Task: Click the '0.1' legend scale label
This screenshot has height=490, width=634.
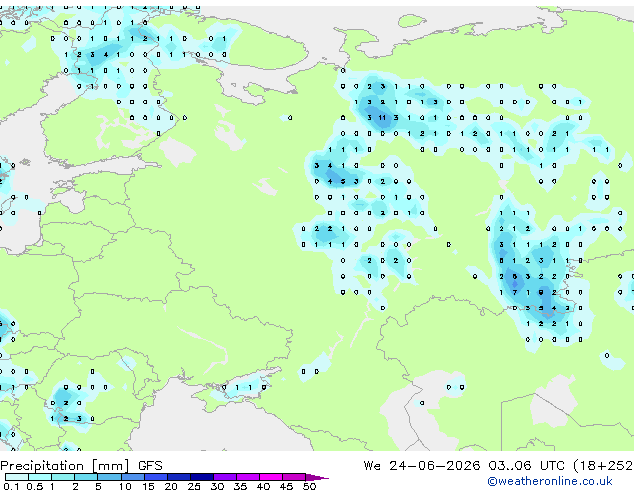Action: coord(11,486)
